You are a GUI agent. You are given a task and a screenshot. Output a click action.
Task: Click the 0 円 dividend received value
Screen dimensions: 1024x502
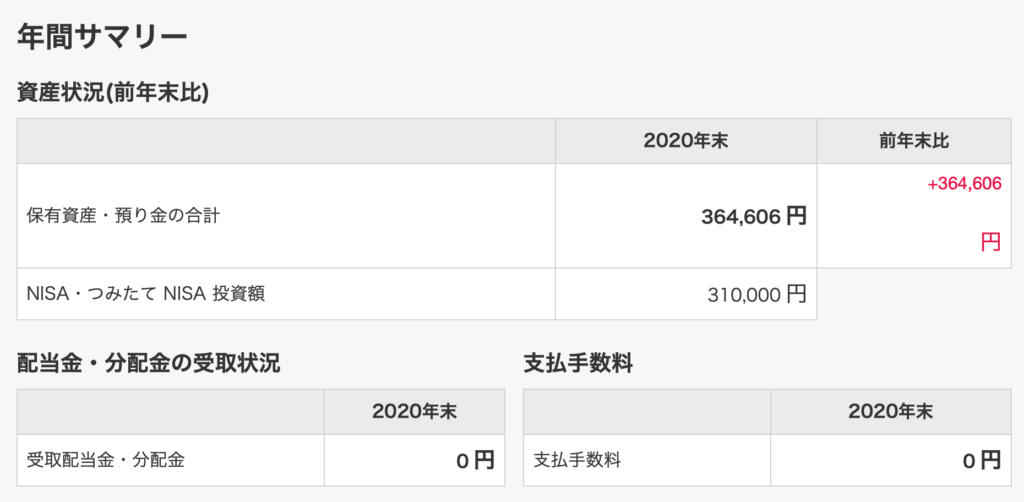point(475,461)
